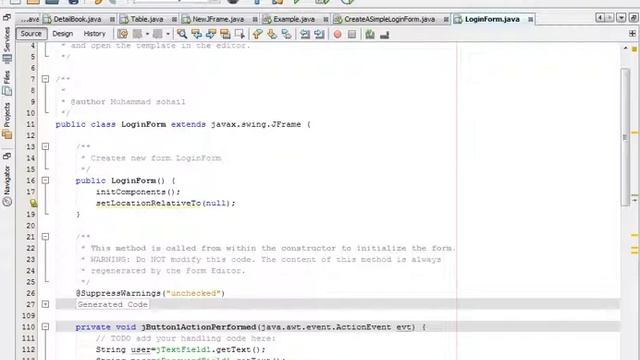
Task: Switch to Source view
Action: 31,33
